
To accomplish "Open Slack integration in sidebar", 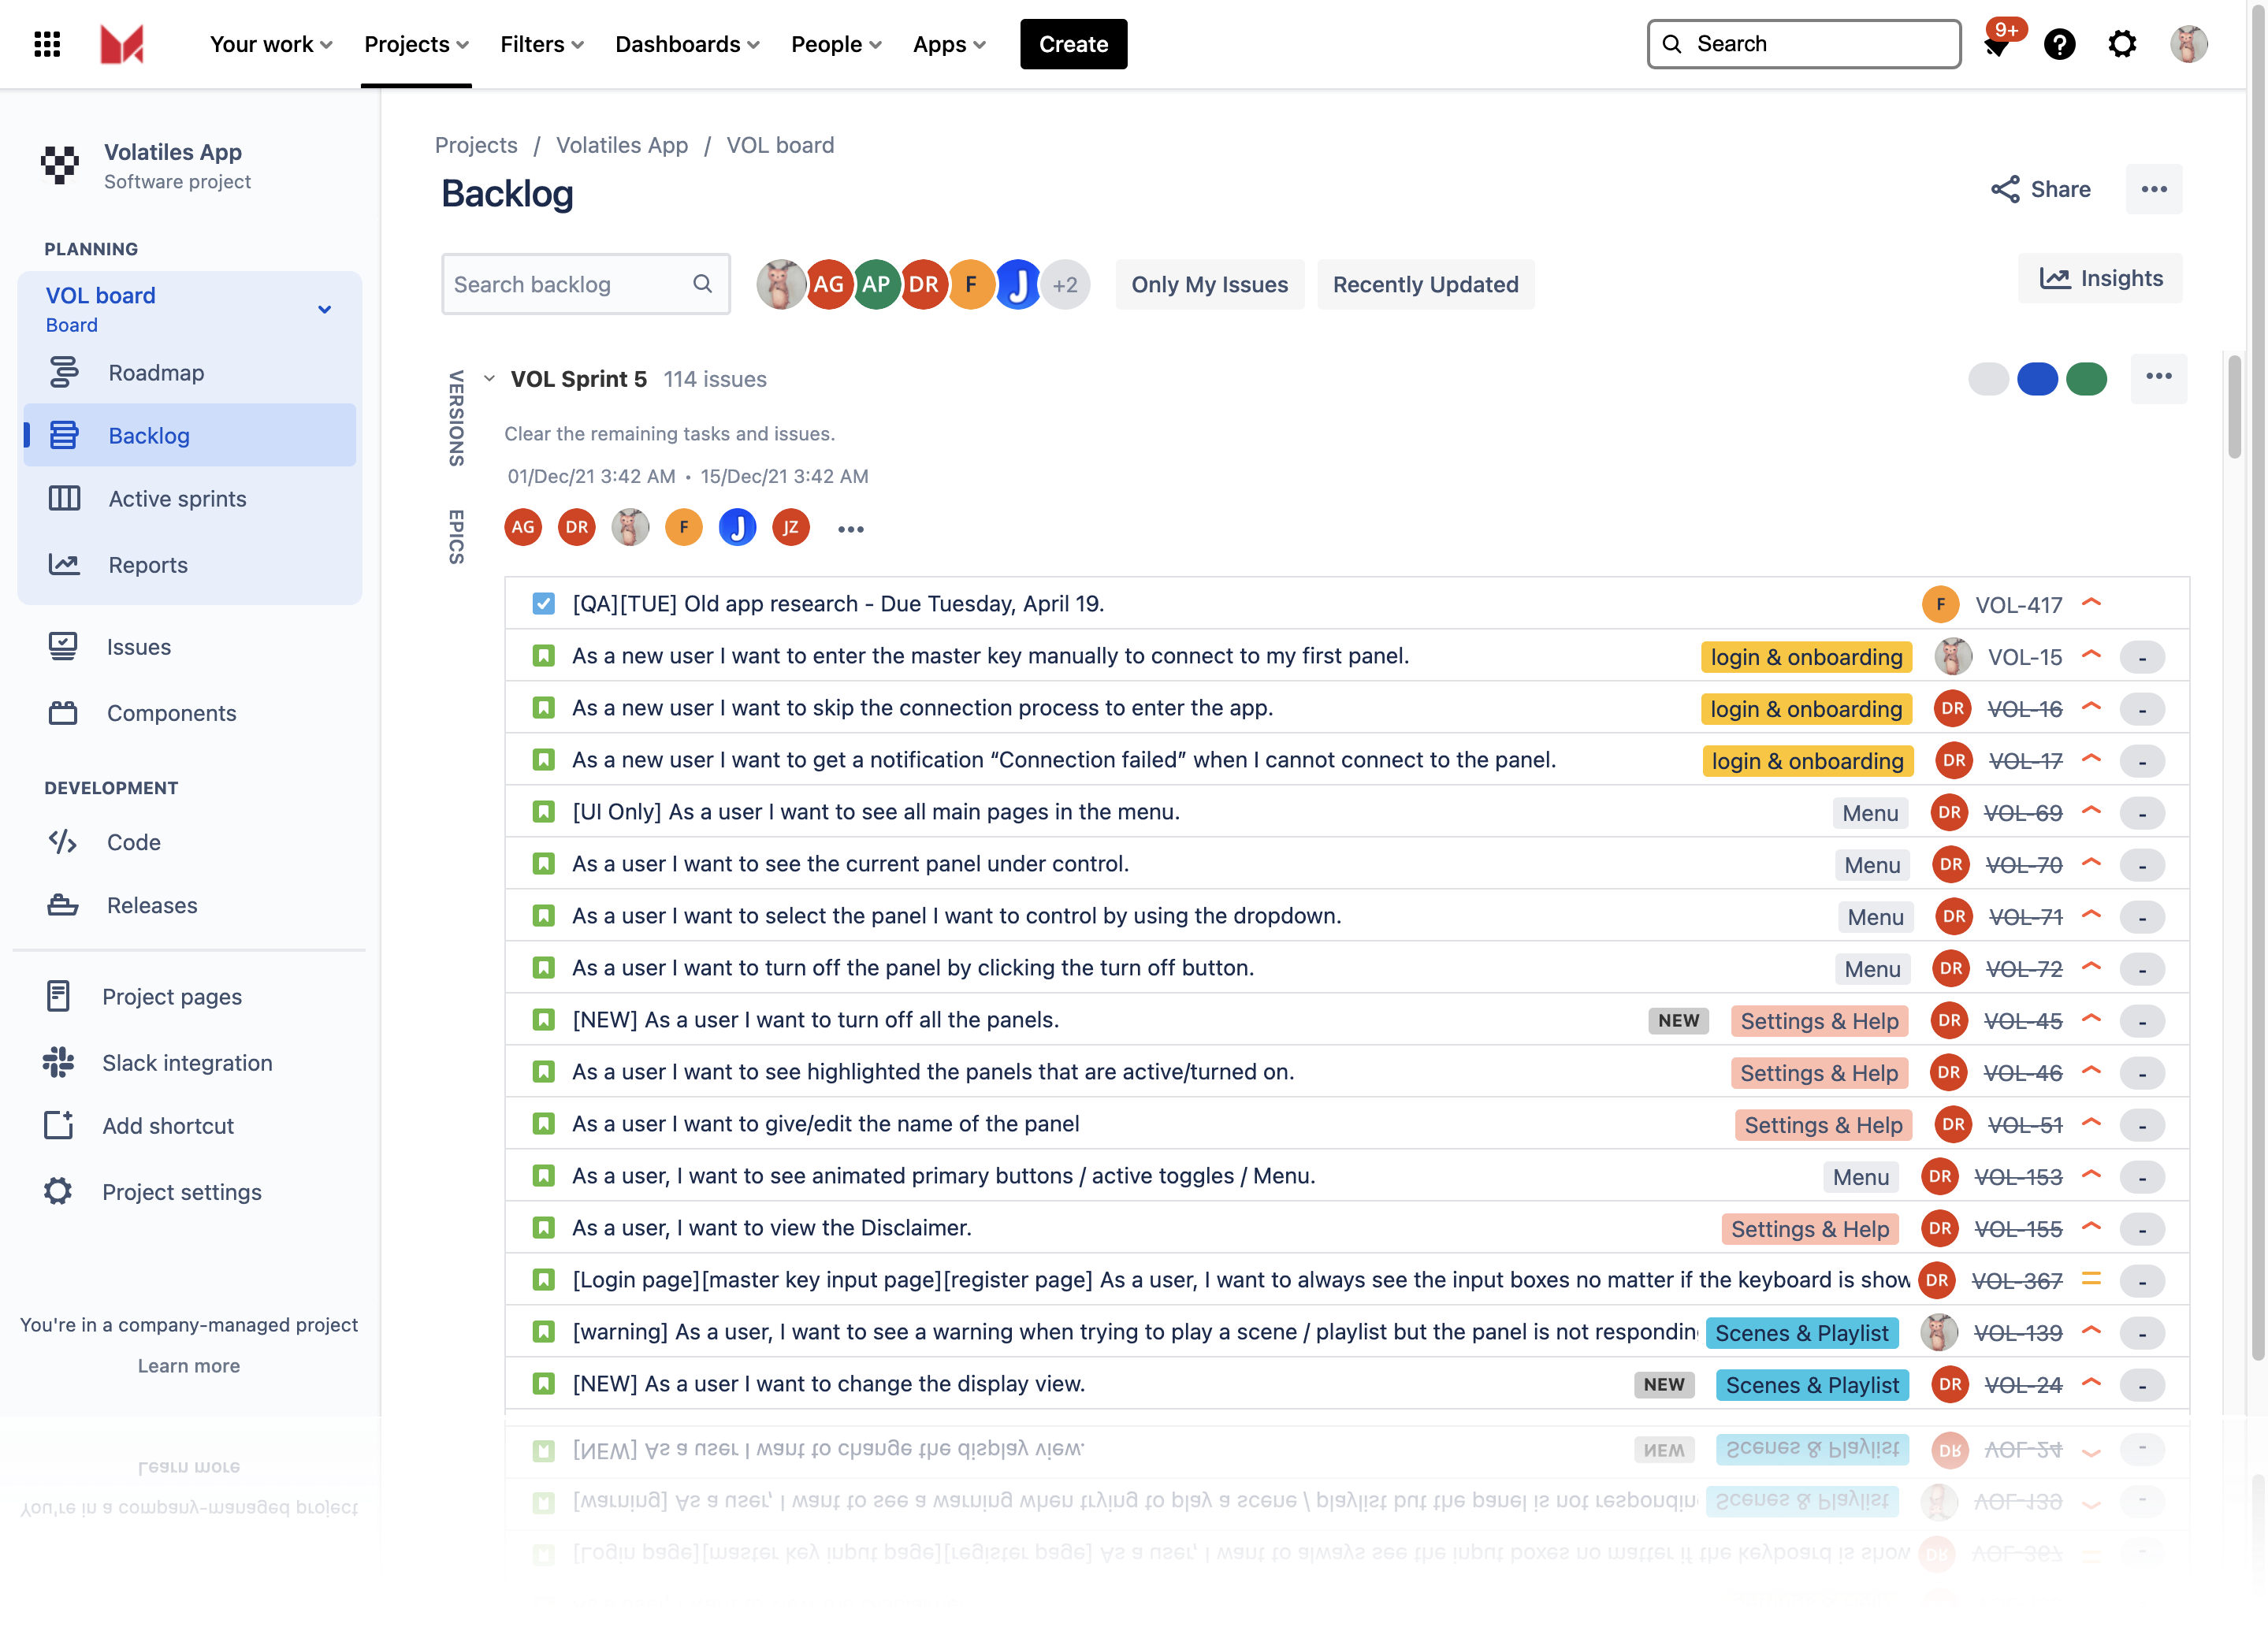I will 187,1063.
